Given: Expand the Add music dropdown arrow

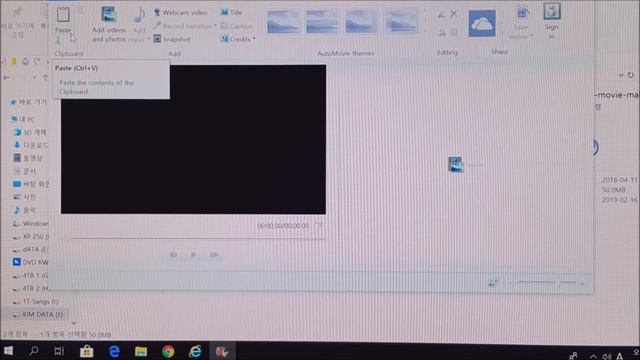Looking at the screenshot, I should pos(149,39).
